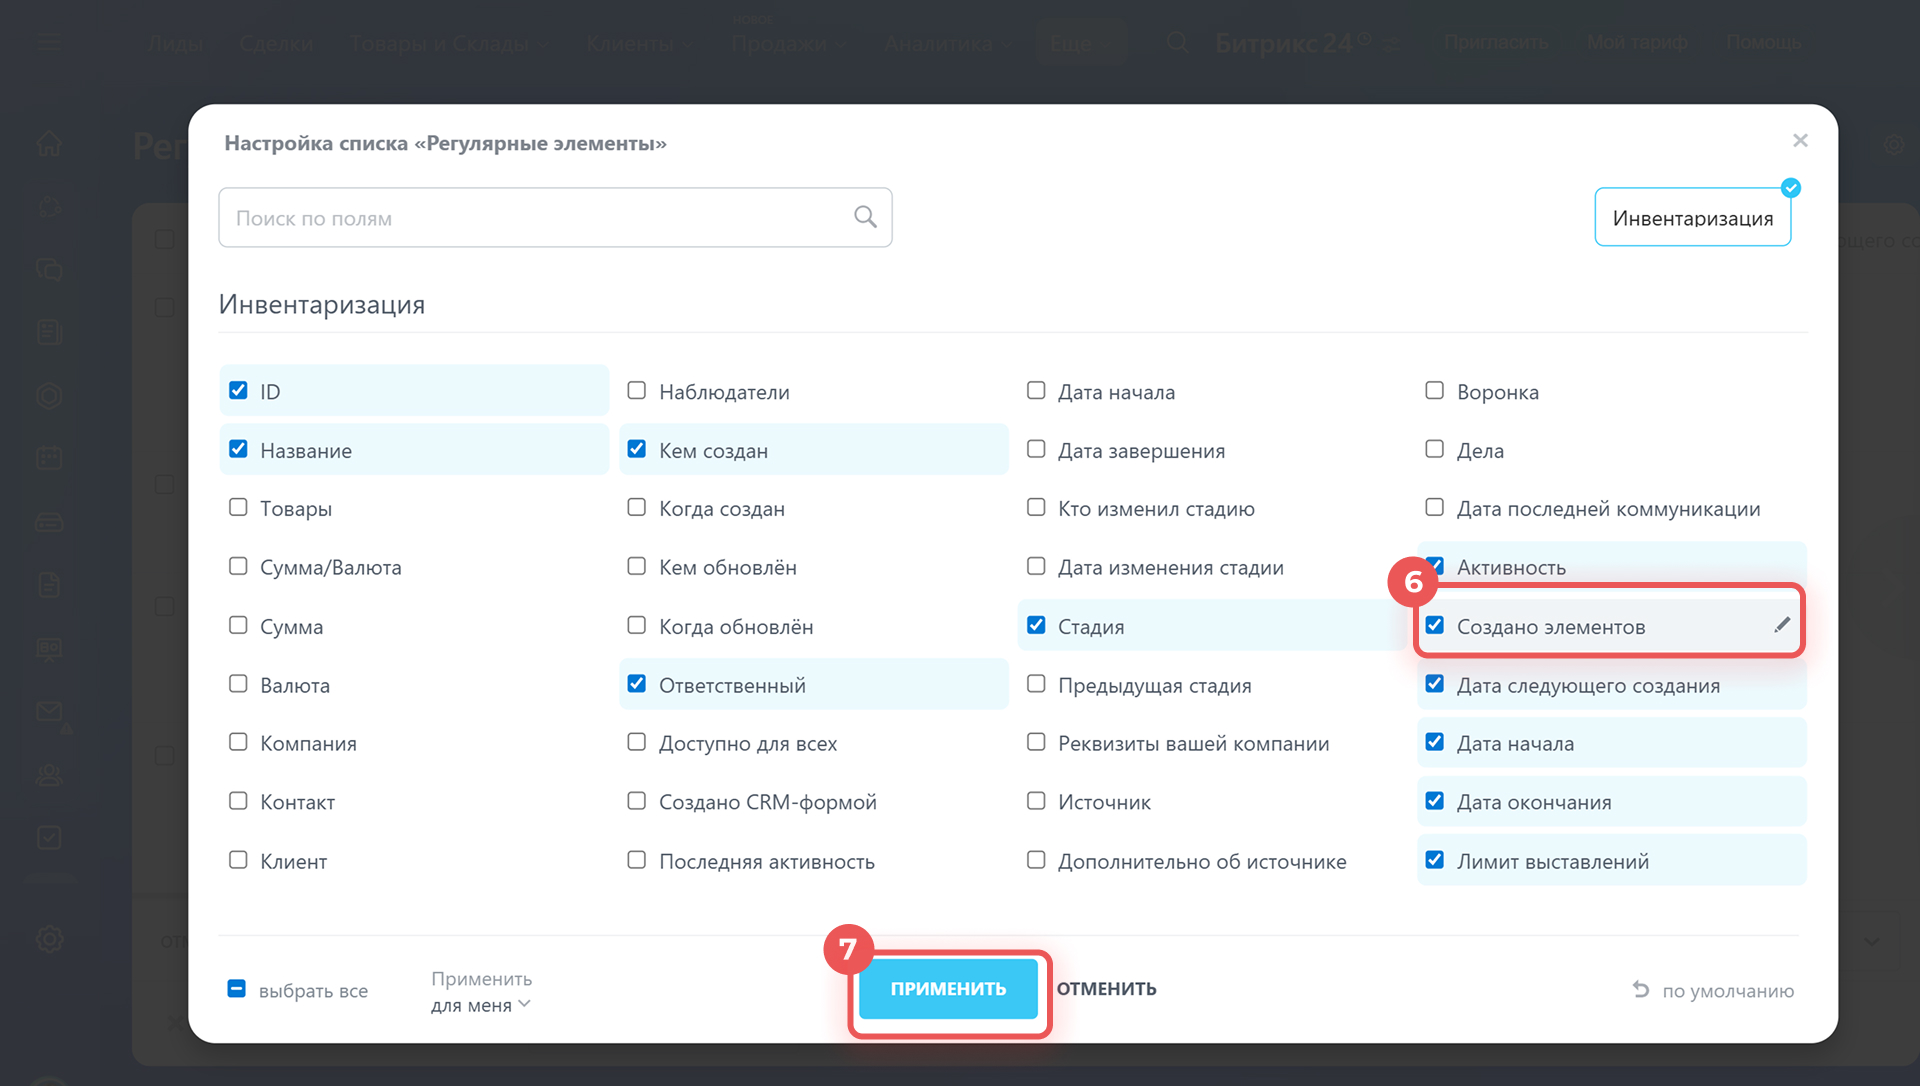This screenshot has height=1086, width=1920.
Task: Toggle the выбрать все checkbox
Action: coord(237,989)
